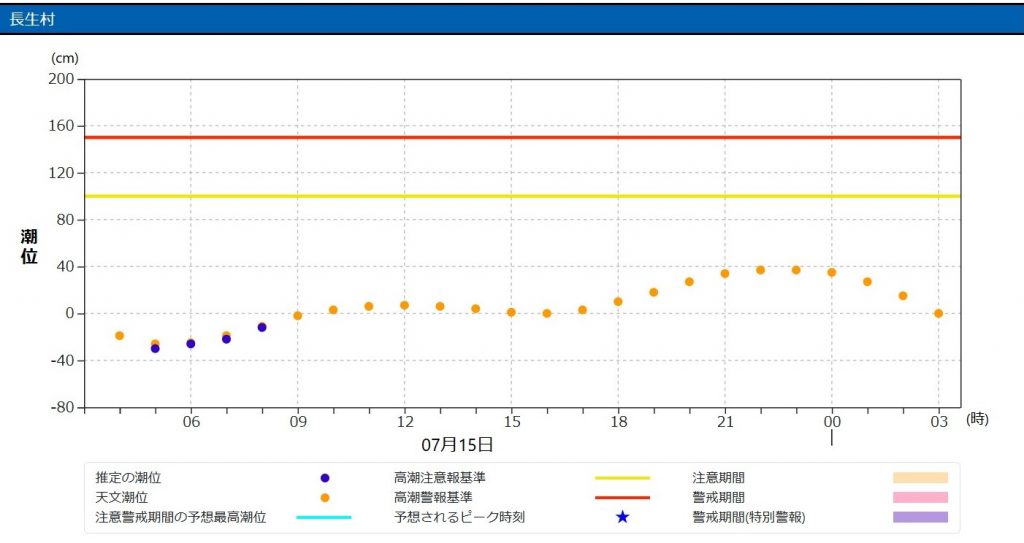Click the beige 注意期間 legend swatch
This screenshot has width=1024, height=543.
click(x=921, y=478)
